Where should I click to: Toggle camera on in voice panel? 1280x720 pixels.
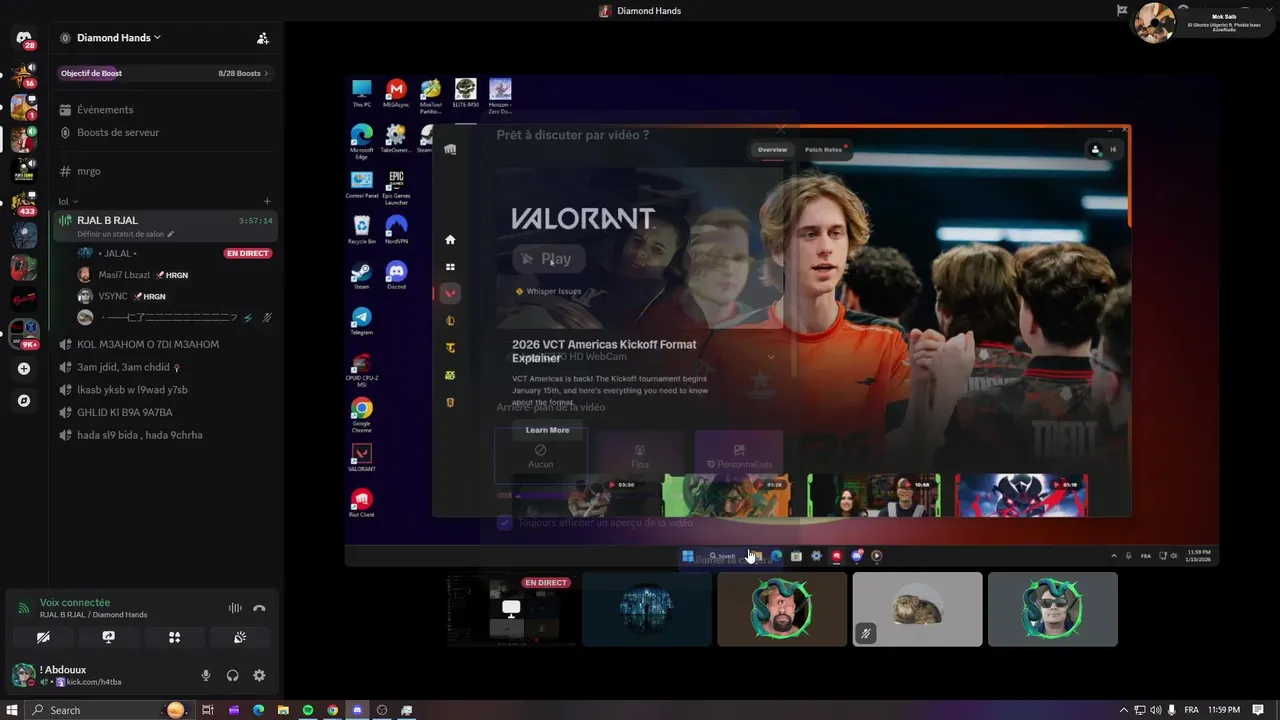43,637
